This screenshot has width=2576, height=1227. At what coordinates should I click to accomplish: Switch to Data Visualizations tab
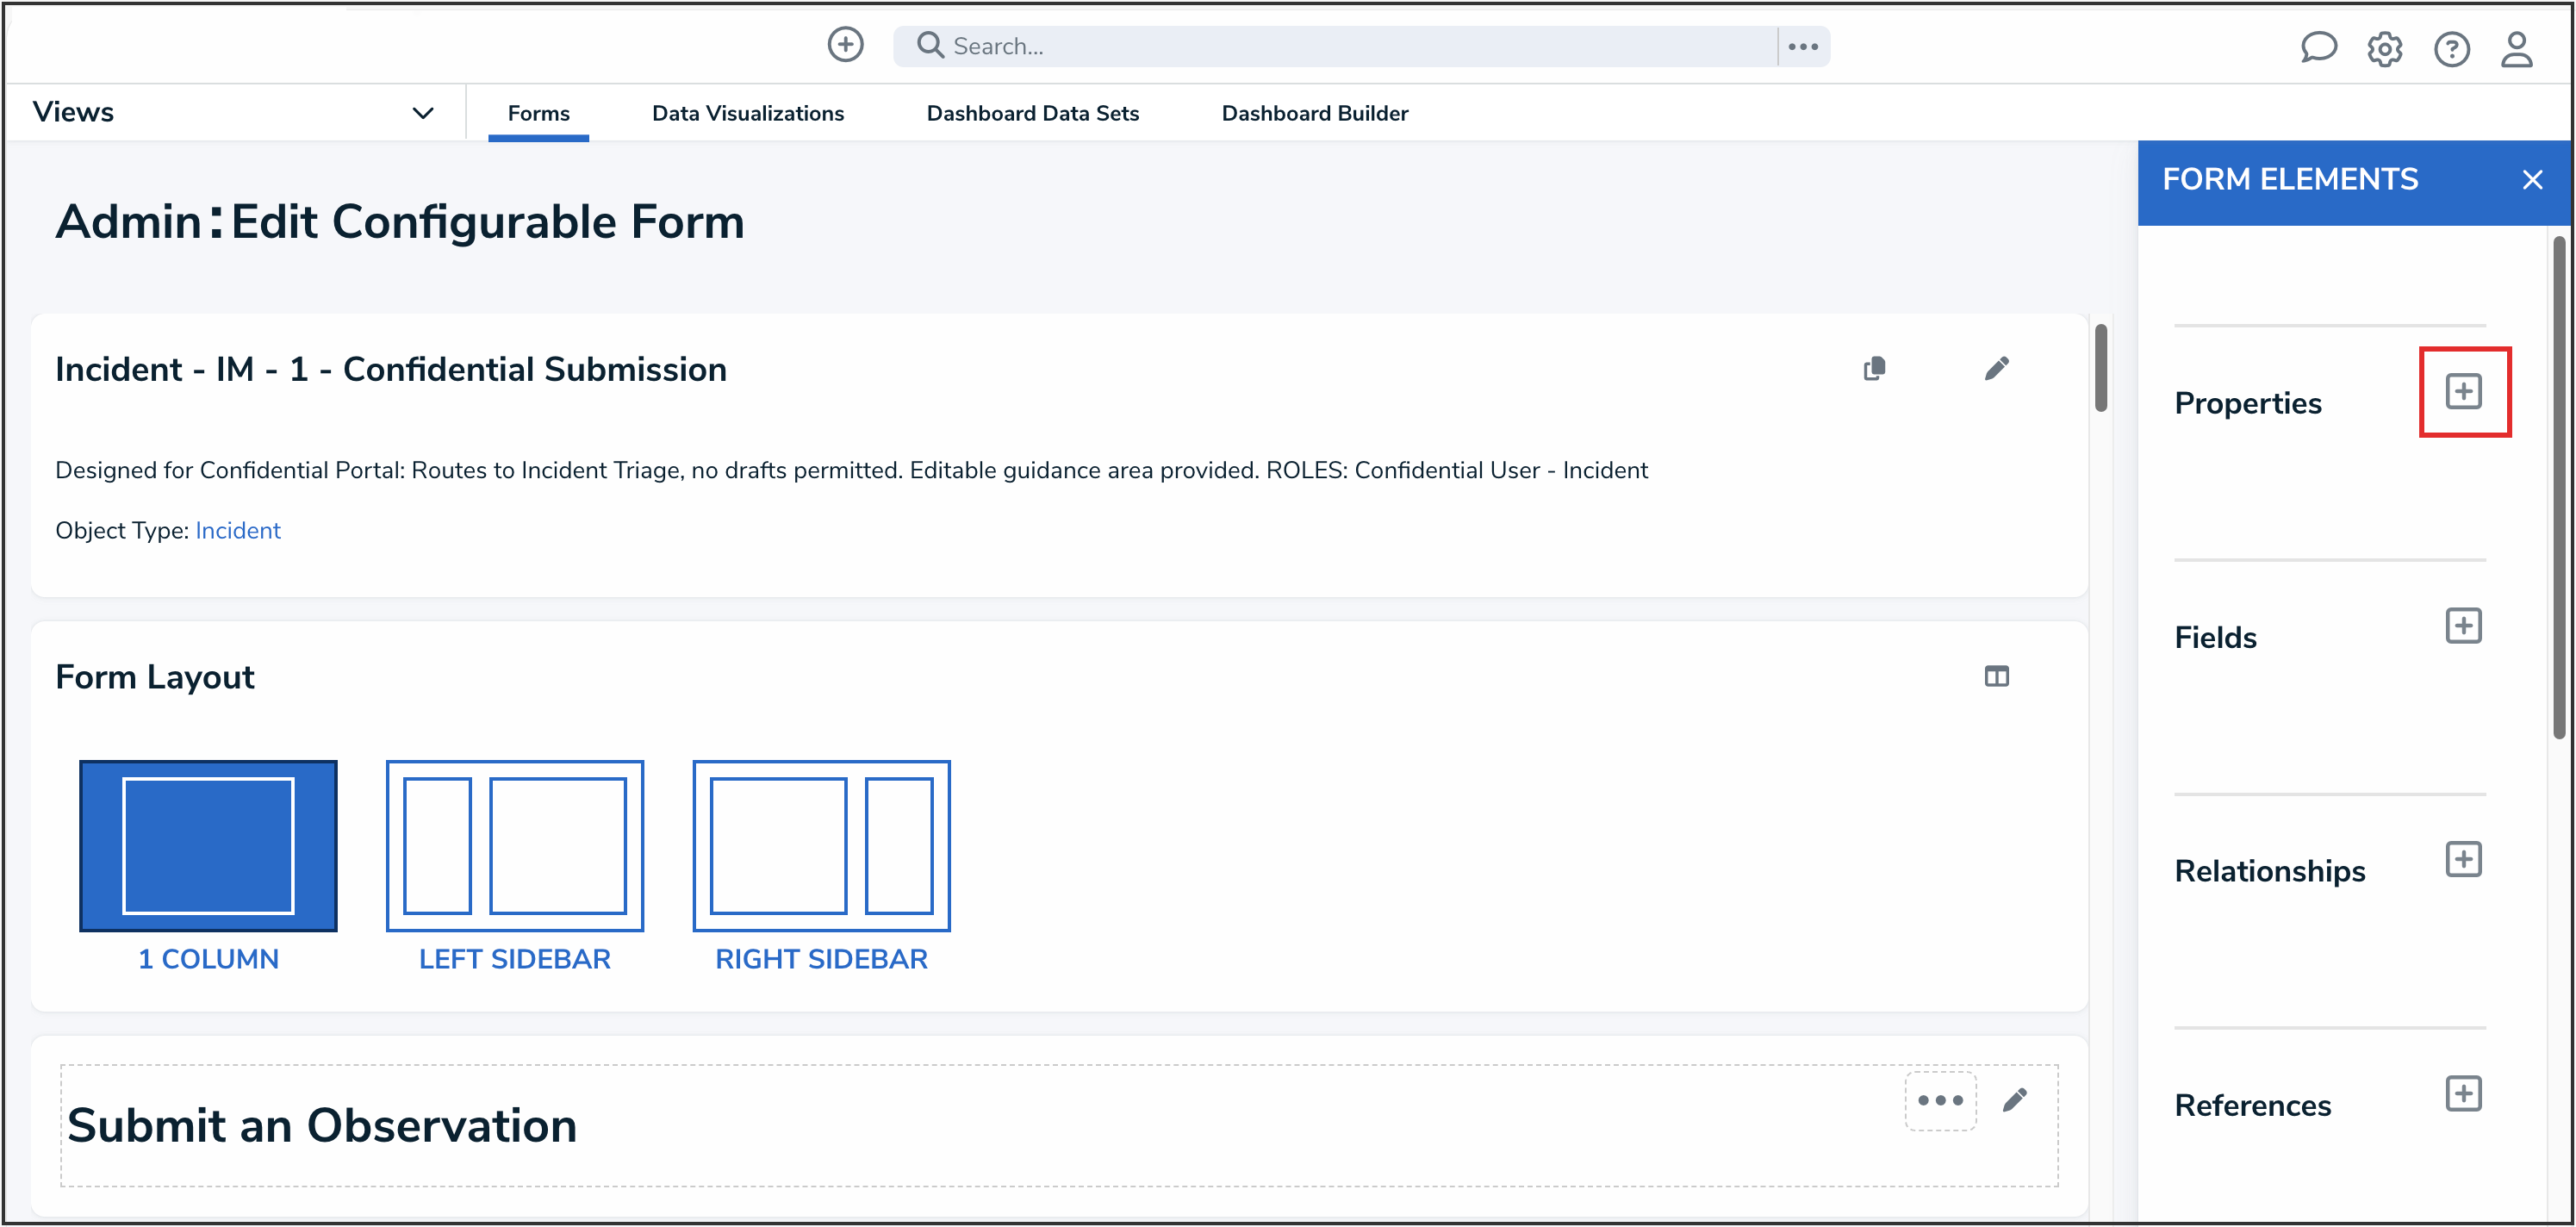(x=747, y=113)
